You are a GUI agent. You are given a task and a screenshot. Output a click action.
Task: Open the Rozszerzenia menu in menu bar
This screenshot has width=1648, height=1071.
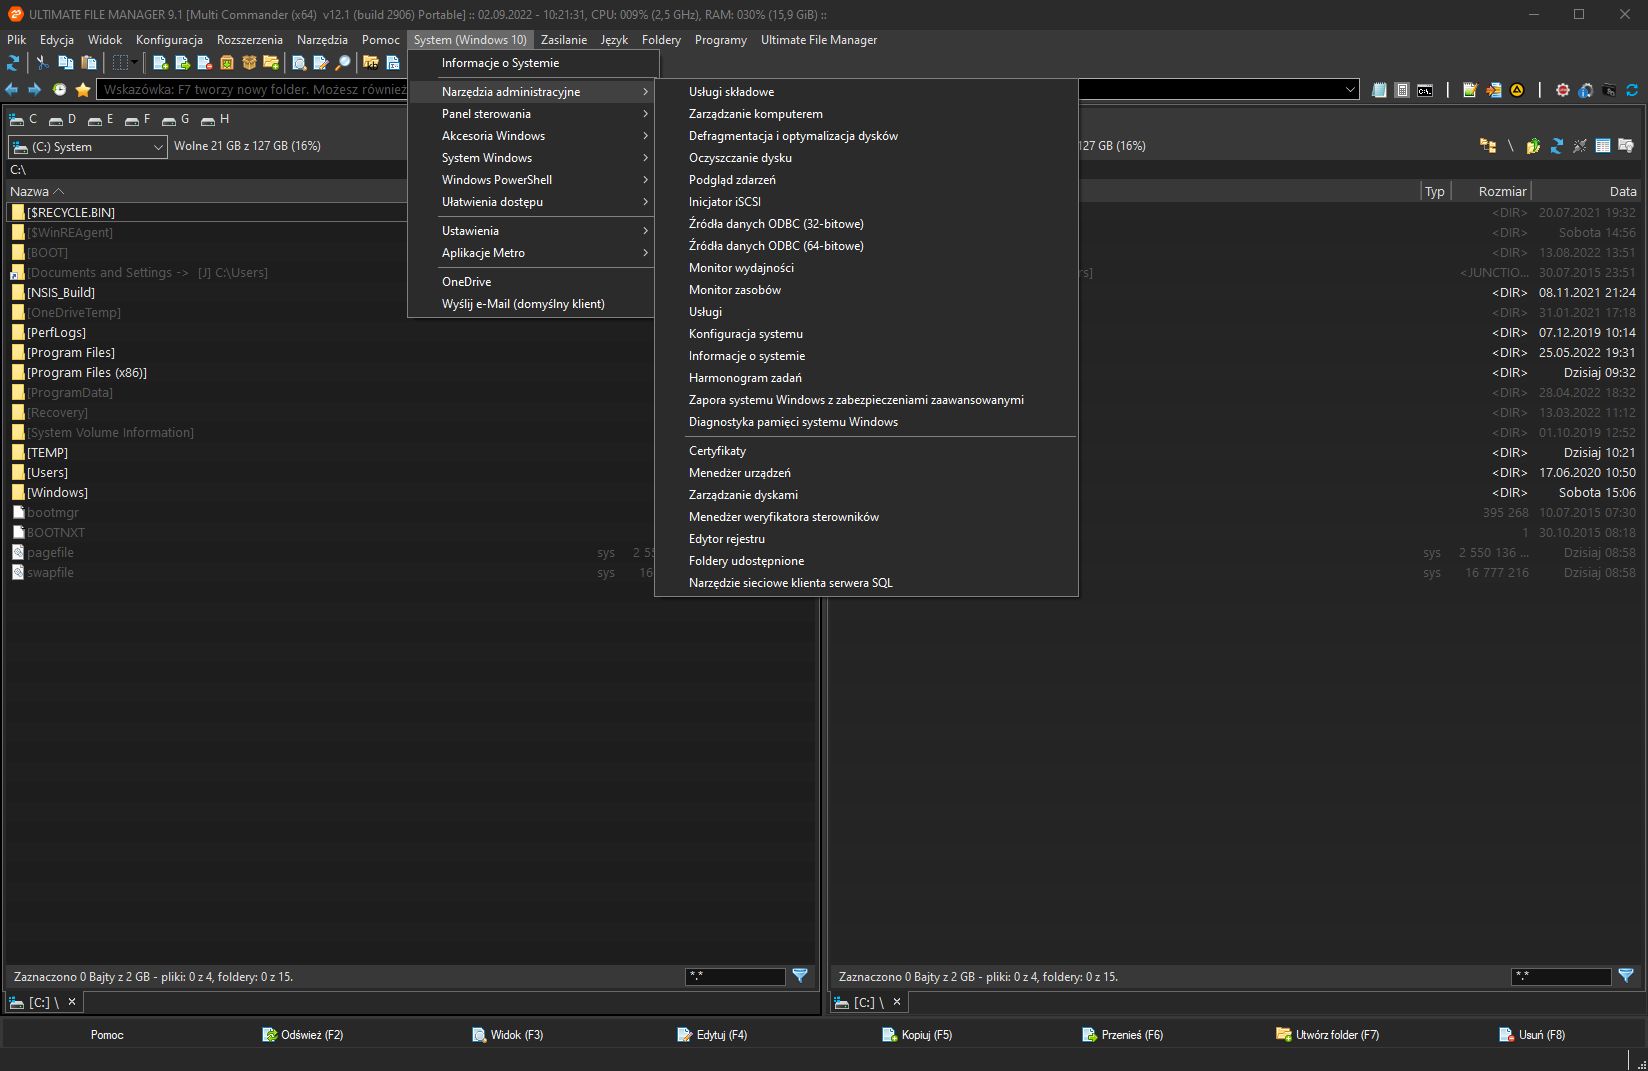click(x=250, y=40)
